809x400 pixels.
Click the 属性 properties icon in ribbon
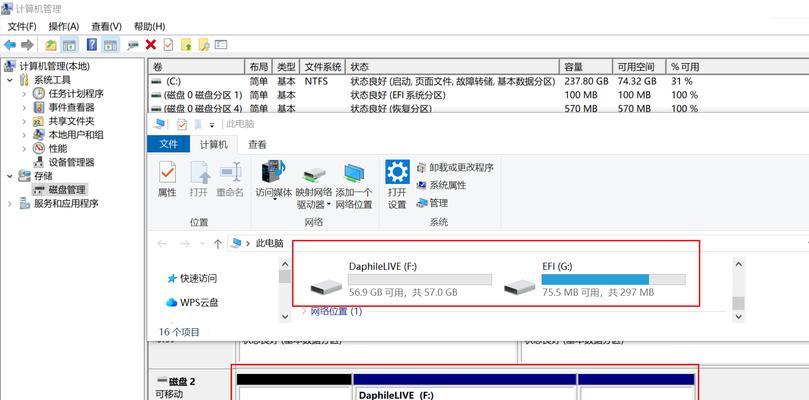click(x=167, y=180)
